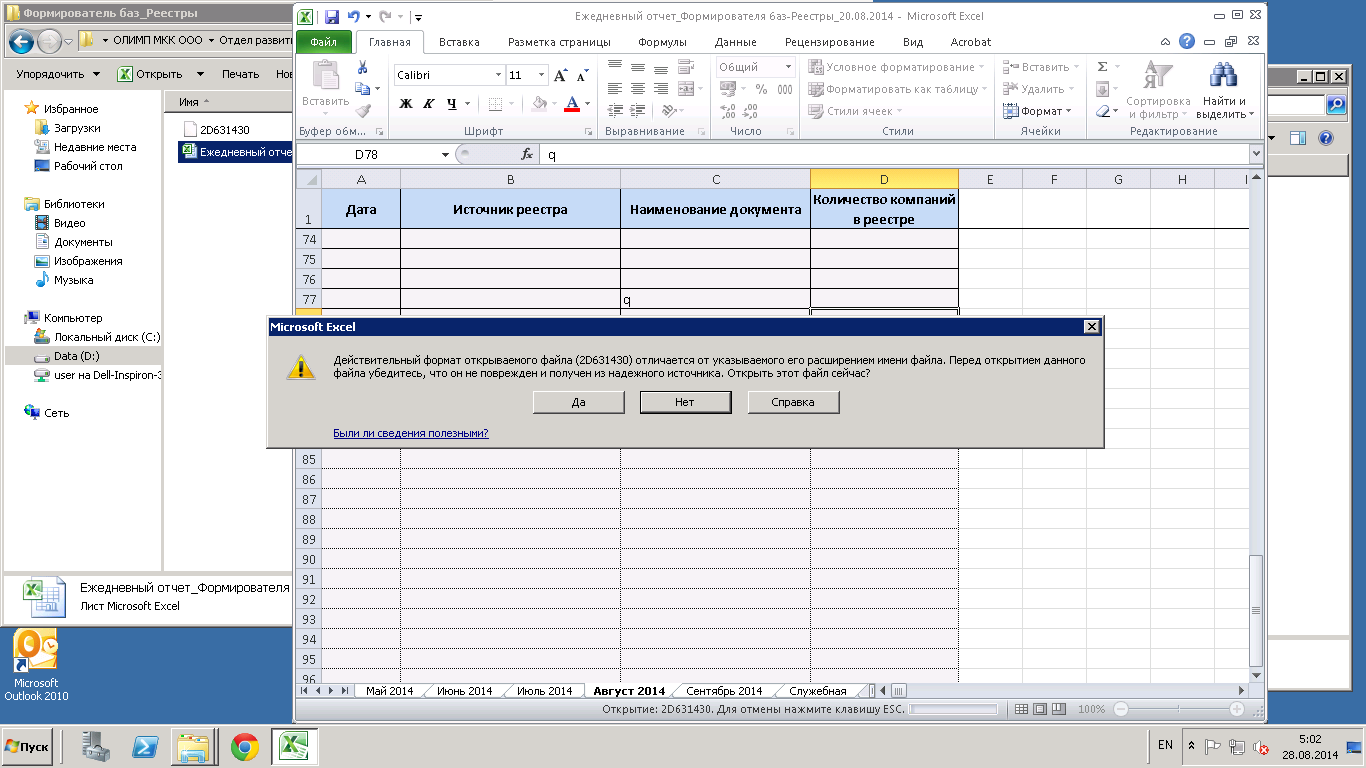Select Загрузки in Explorer favorites
This screenshot has width=1366, height=768.
[x=77, y=128]
